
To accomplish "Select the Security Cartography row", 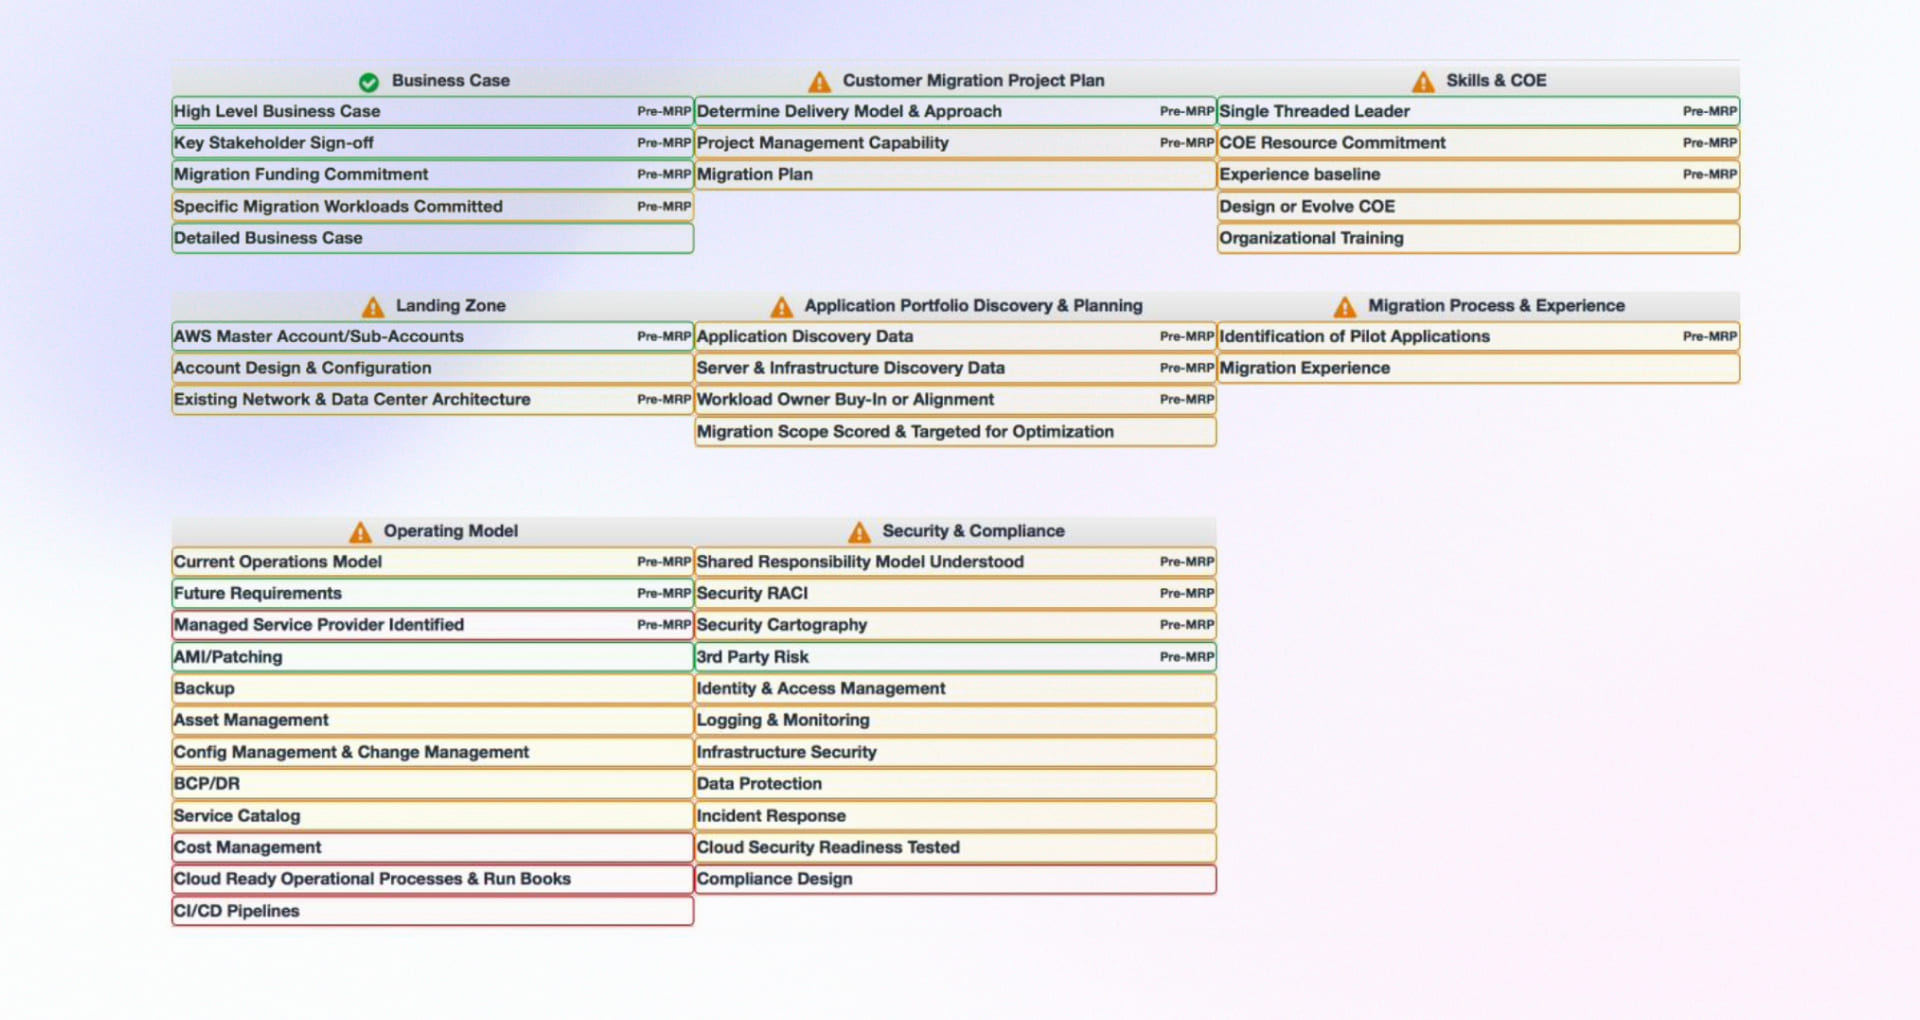I will tap(955, 625).
